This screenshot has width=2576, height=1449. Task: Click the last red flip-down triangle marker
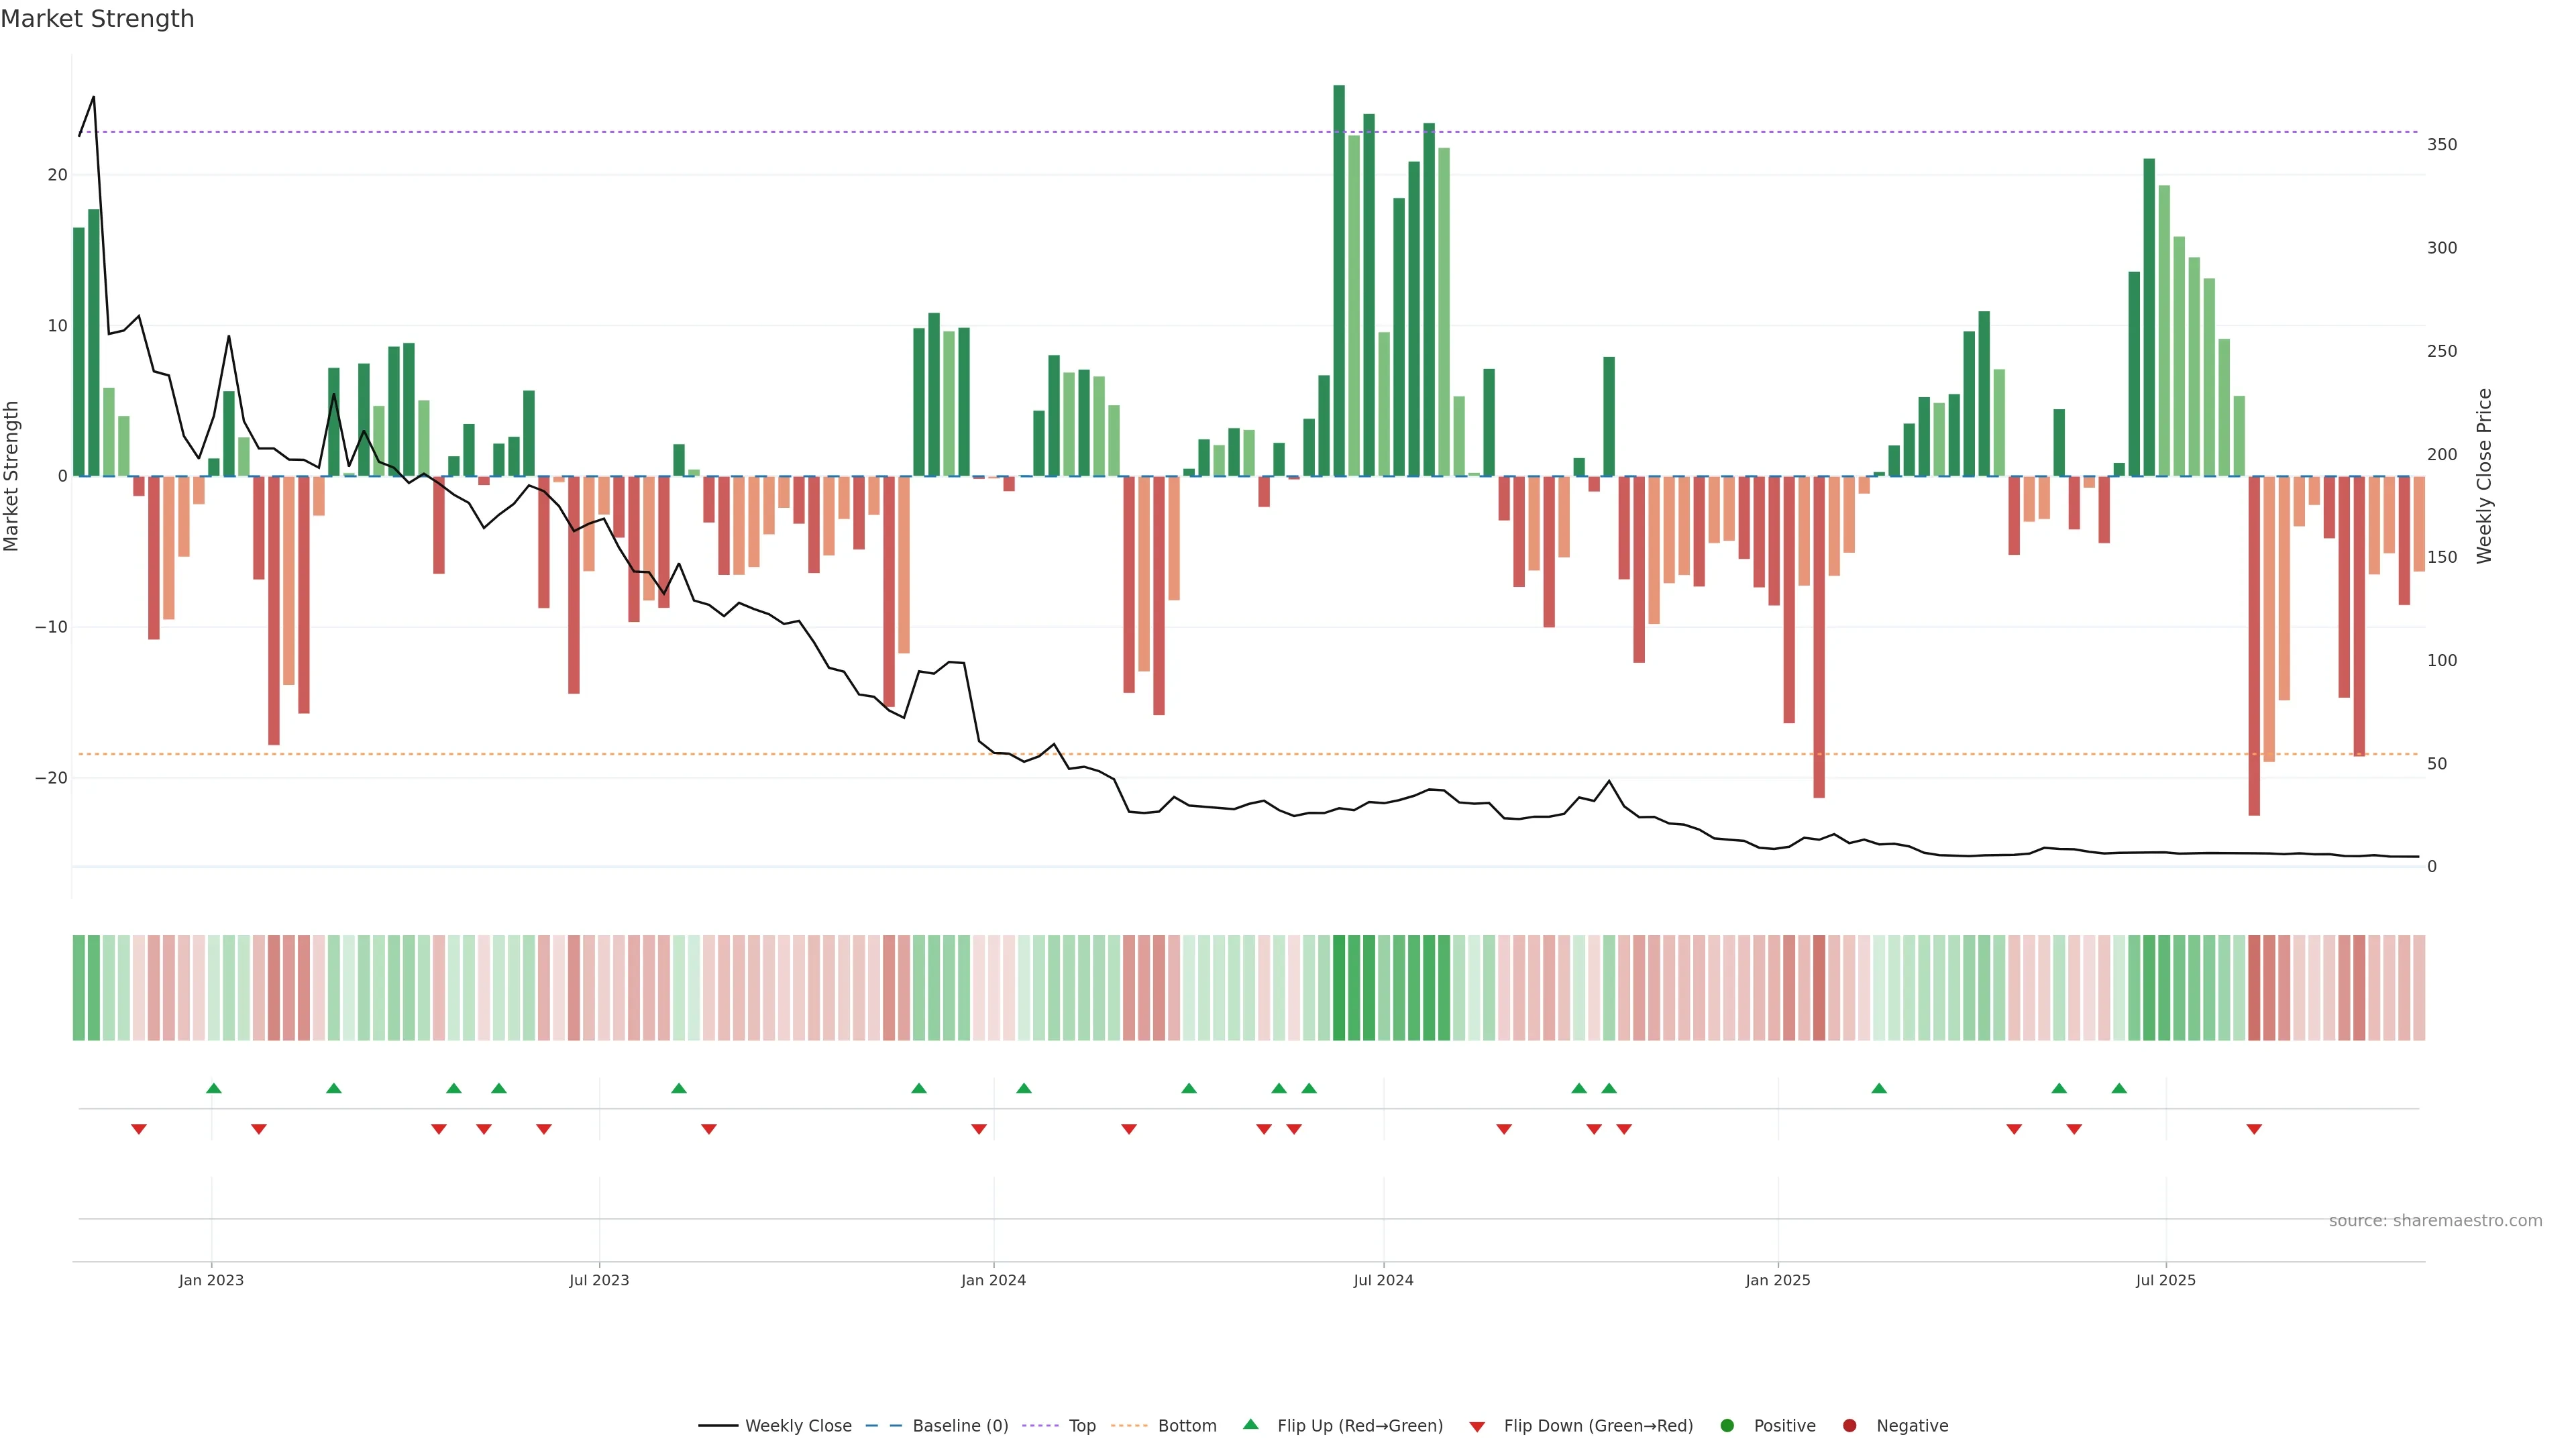point(2254,1129)
